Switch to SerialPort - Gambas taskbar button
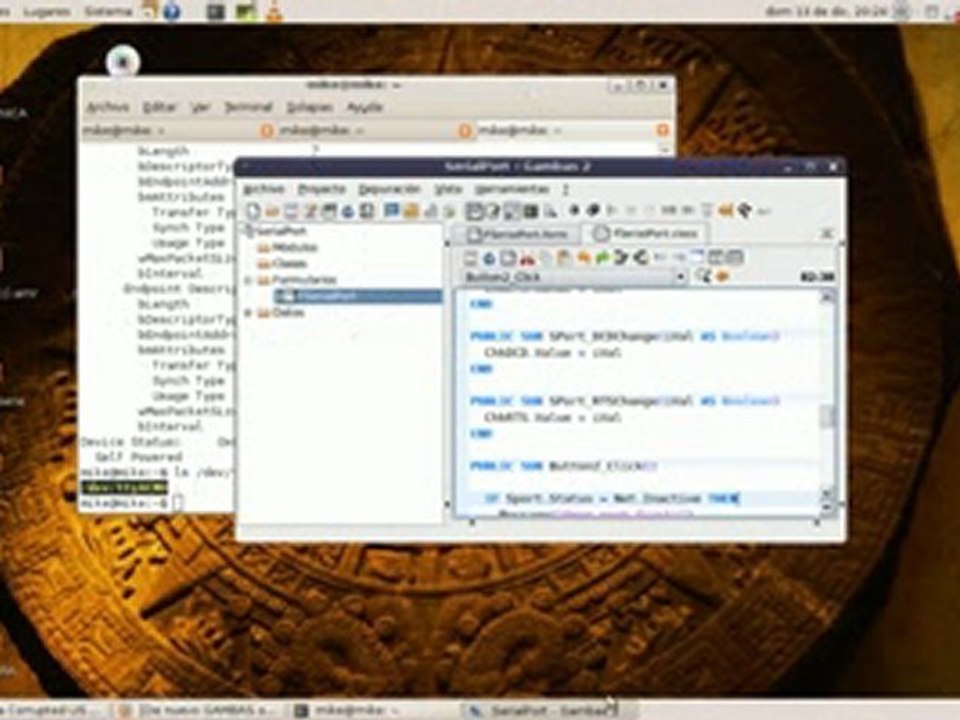Screen dimensions: 960x720 click(x=548, y=710)
